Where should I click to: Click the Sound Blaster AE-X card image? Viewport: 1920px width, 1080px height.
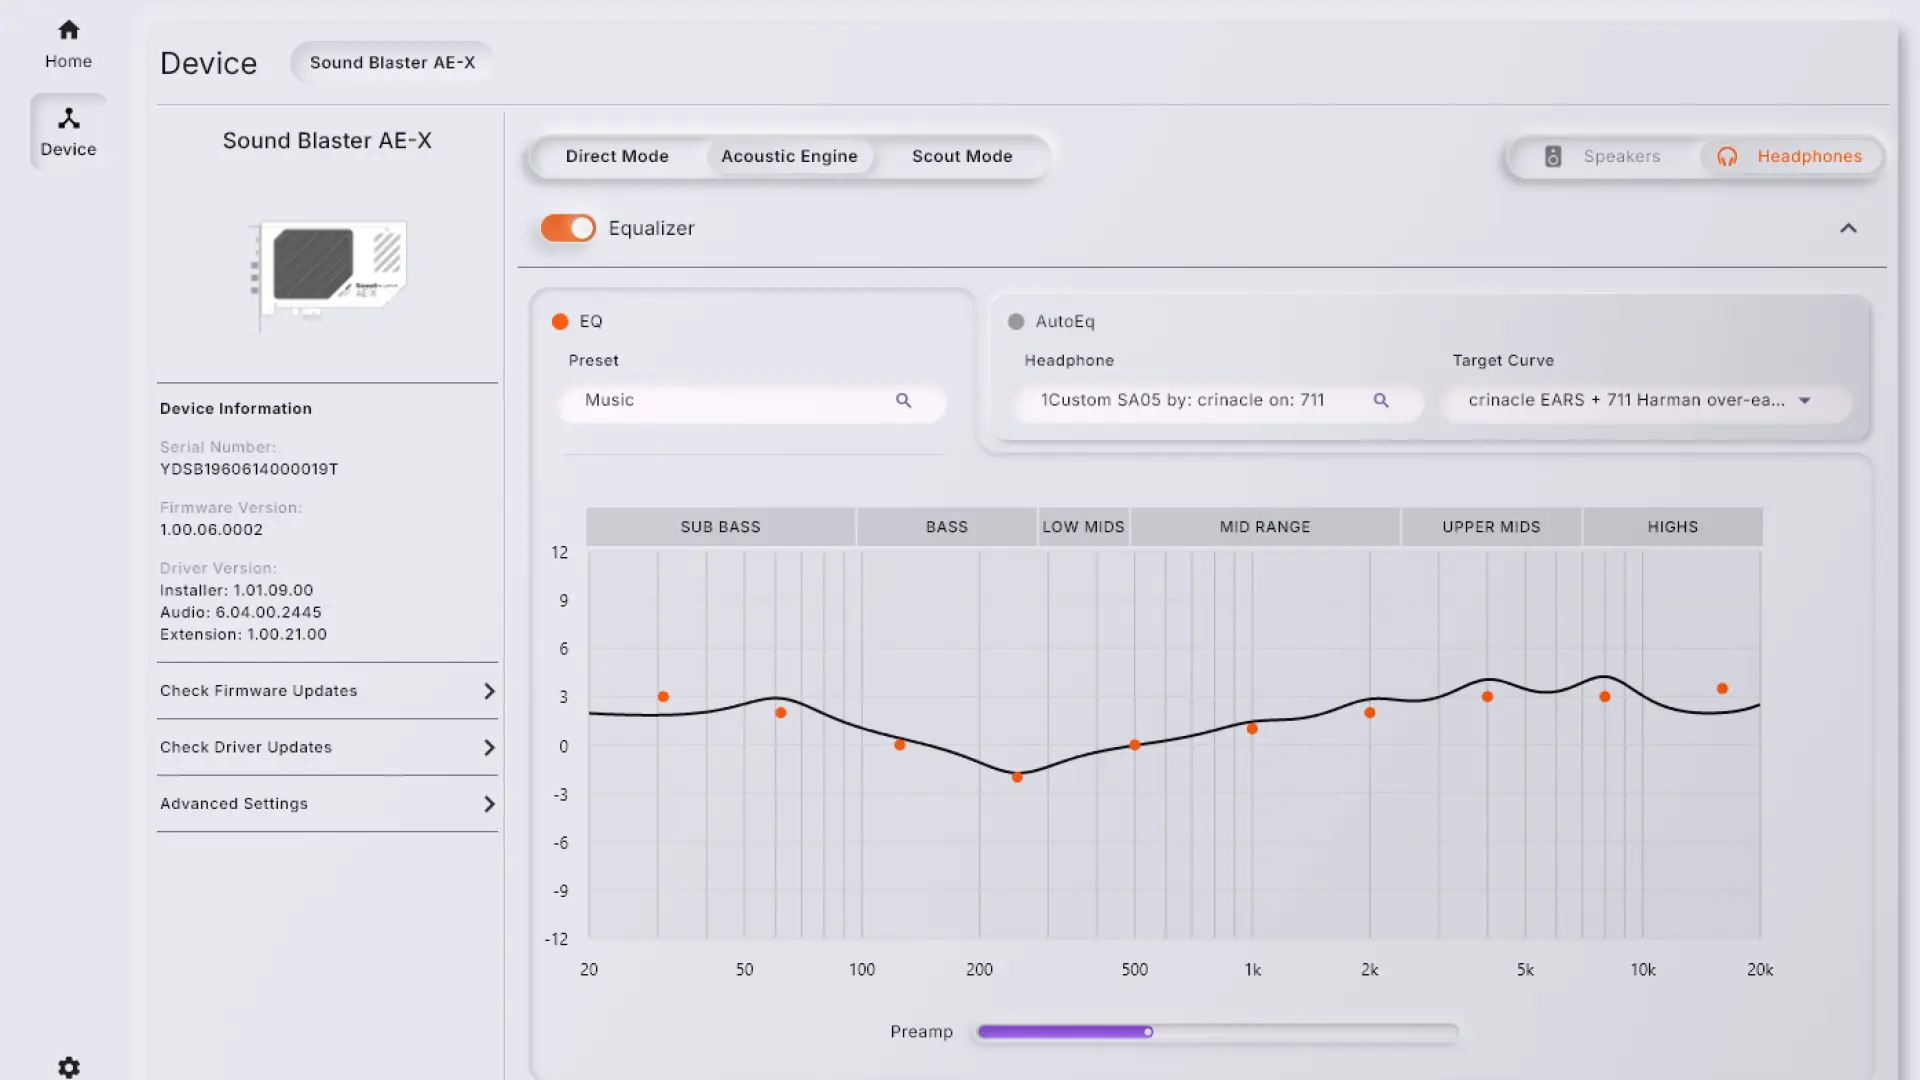328,272
